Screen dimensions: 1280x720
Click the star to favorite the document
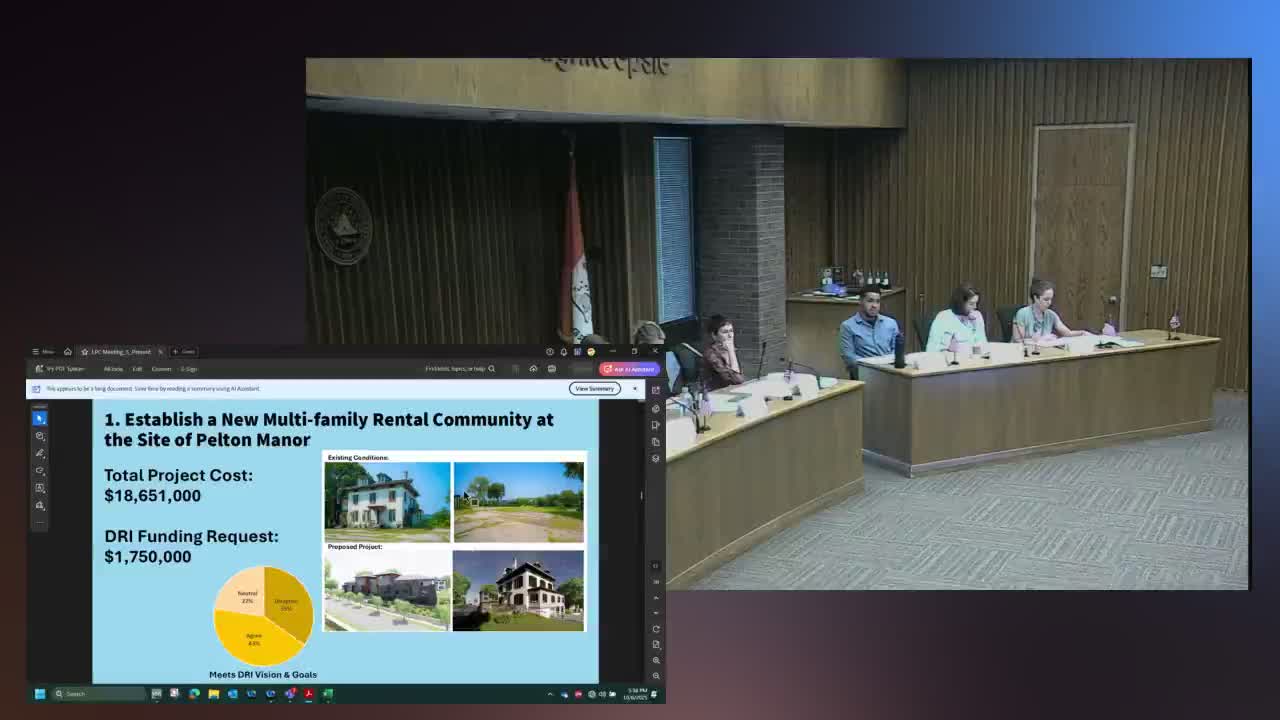coord(85,352)
